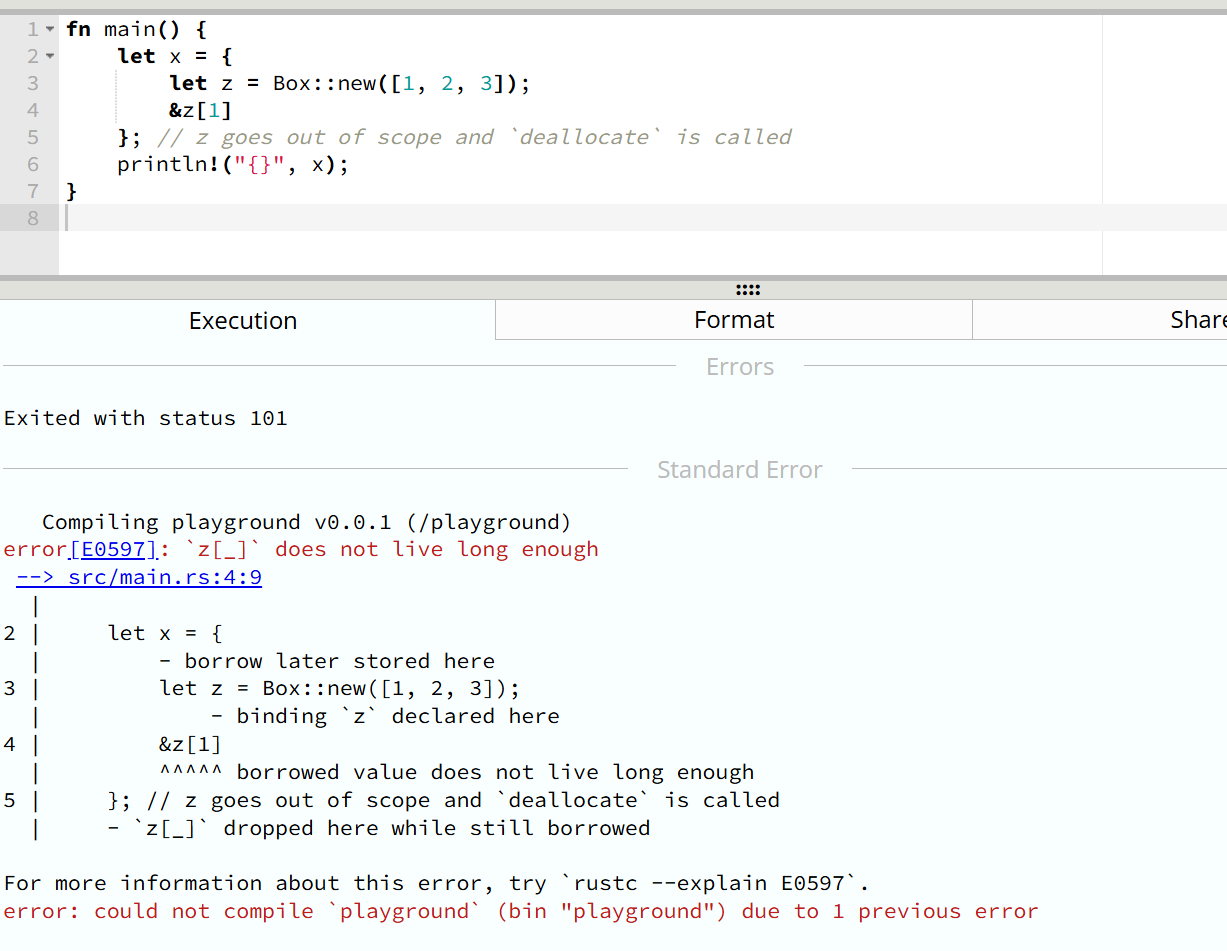
Task: Click line number 3 in the gutter
Action: tap(33, 84)
